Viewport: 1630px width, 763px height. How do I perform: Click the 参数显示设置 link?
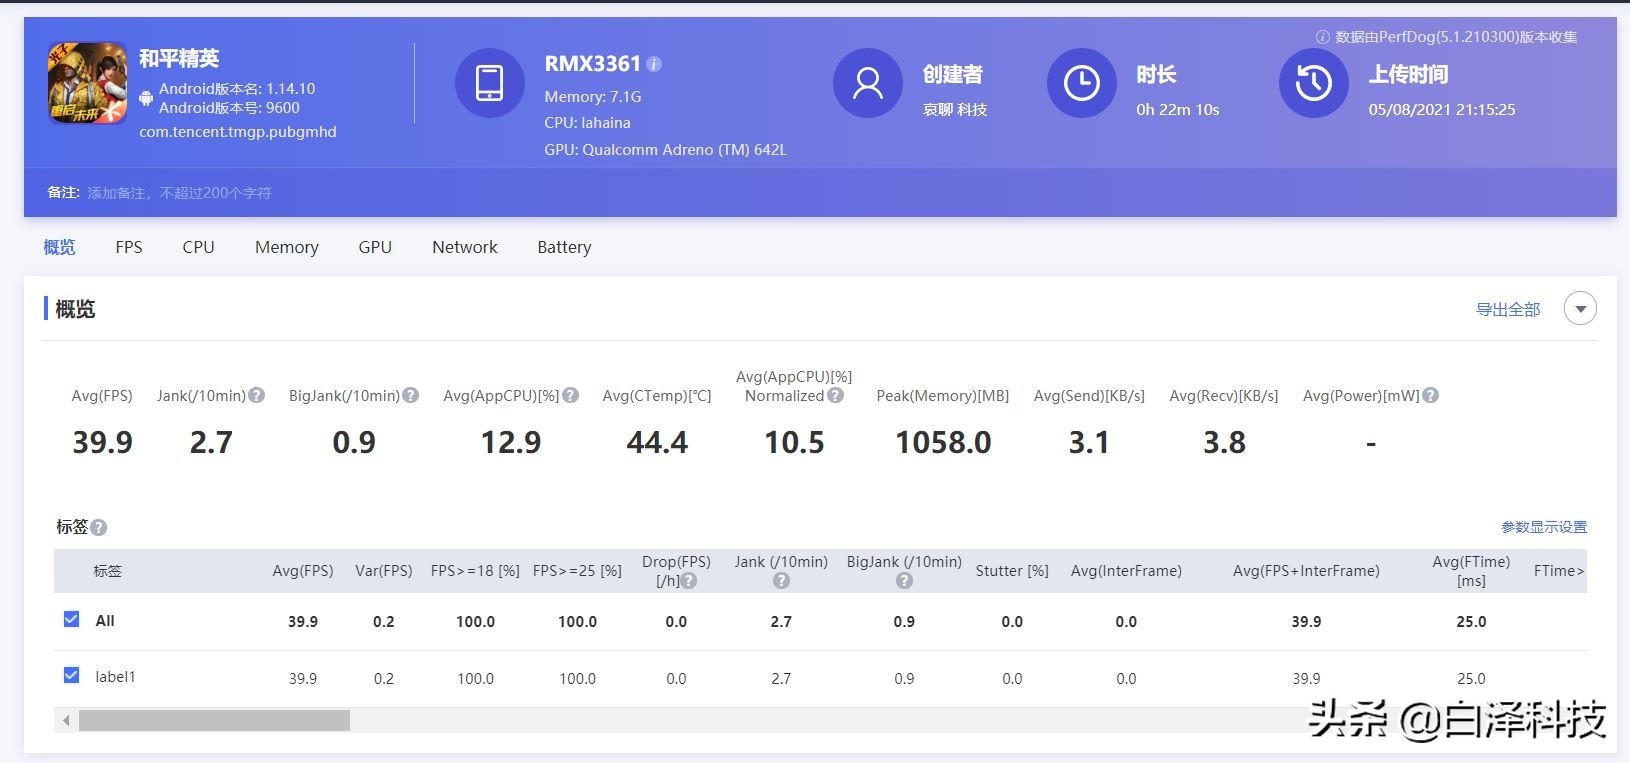tap(1544, 527)
